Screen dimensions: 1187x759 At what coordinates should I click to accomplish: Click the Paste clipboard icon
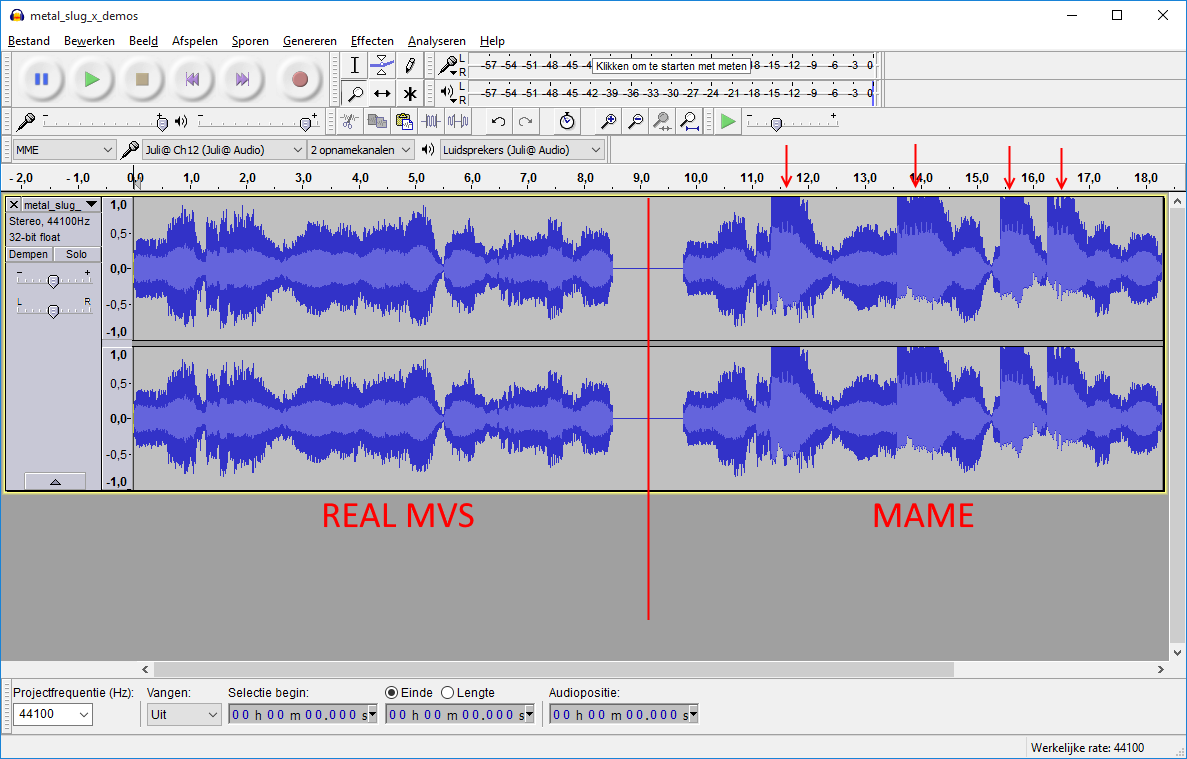click(x=404, y=121)
